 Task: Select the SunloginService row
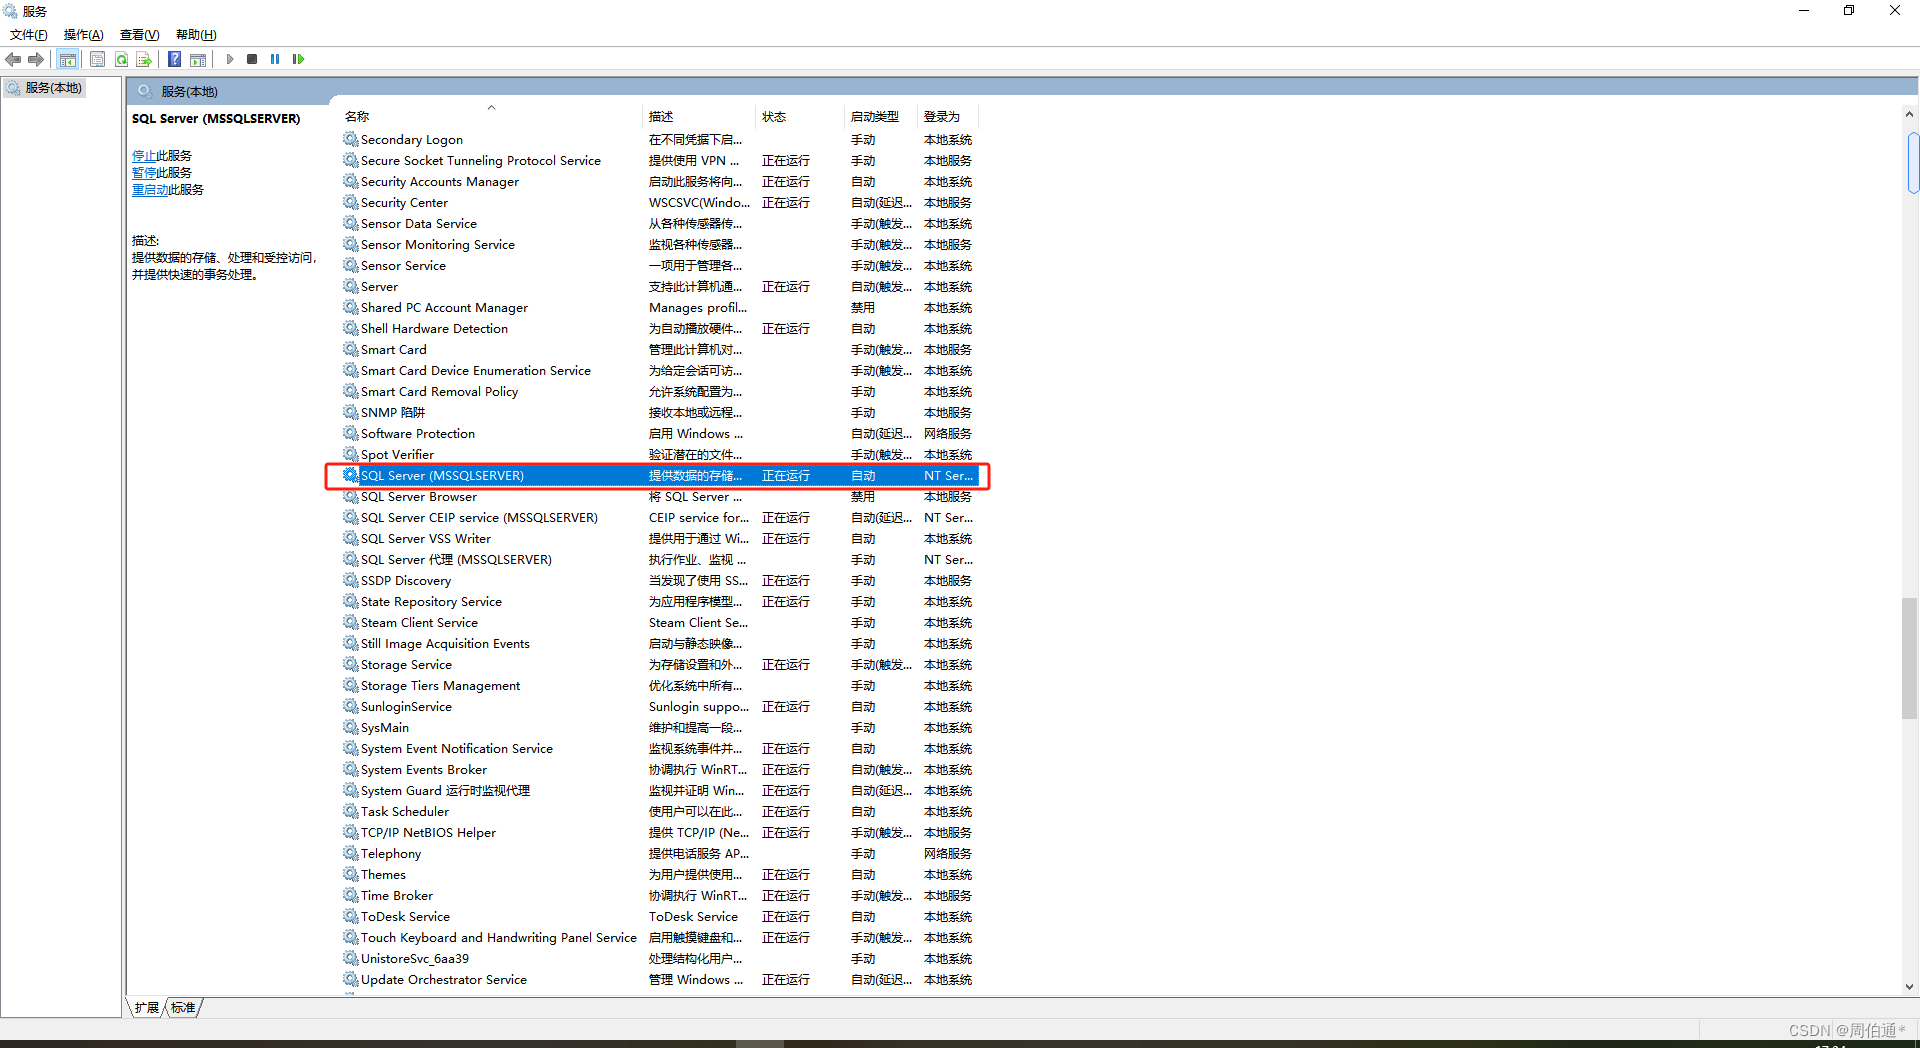[659, 707]
